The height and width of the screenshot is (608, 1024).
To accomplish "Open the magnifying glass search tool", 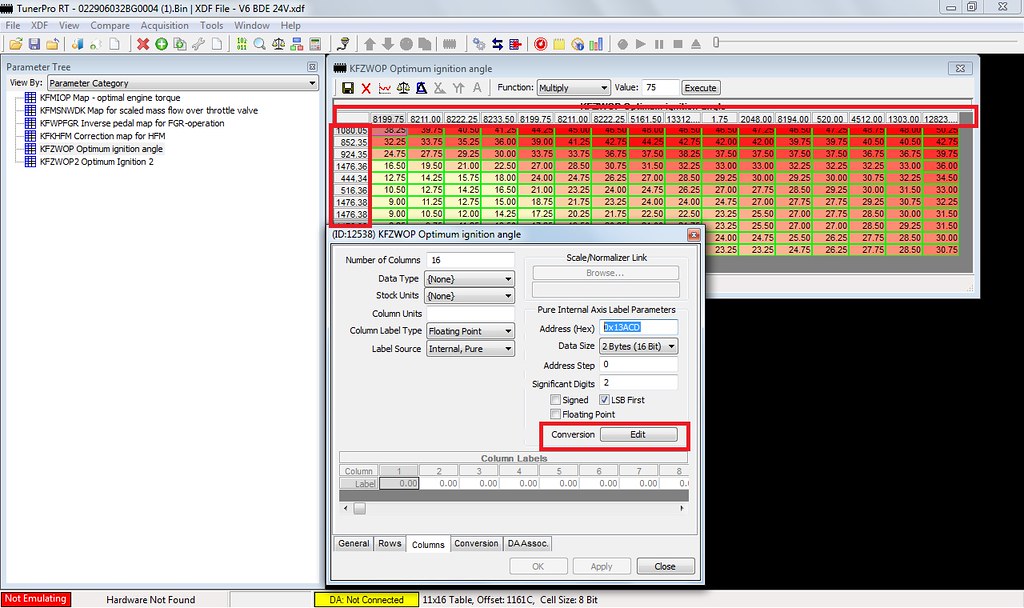I will tap(260, 44).
